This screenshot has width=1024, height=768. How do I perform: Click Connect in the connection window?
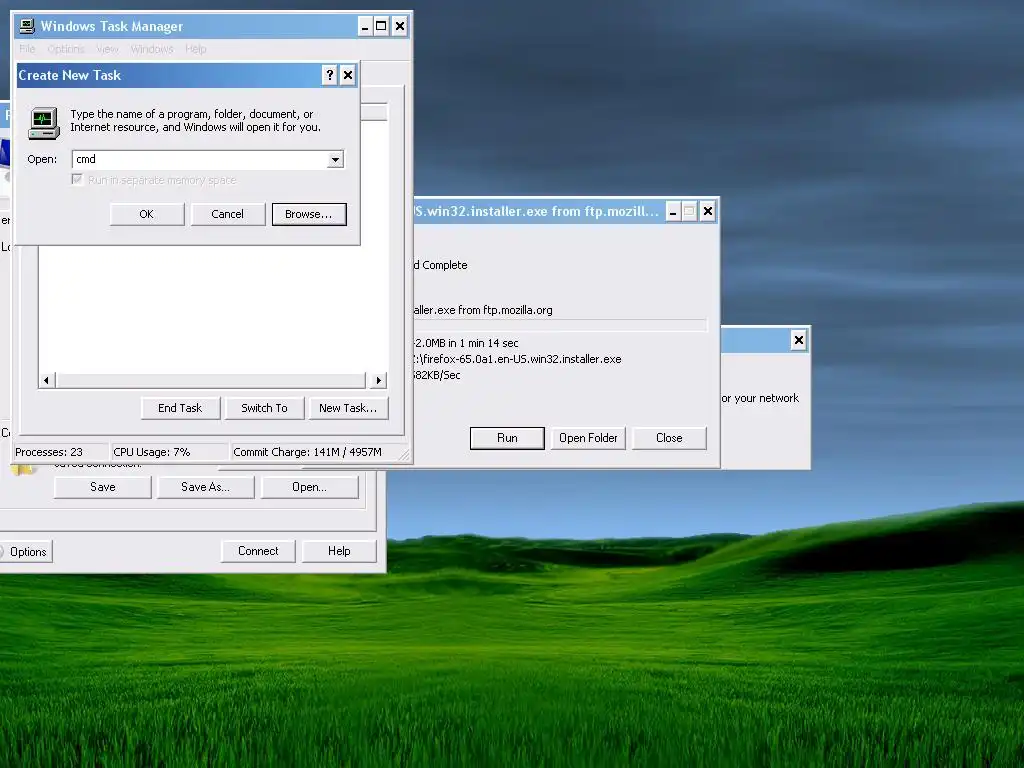click(x=258, y=551)
